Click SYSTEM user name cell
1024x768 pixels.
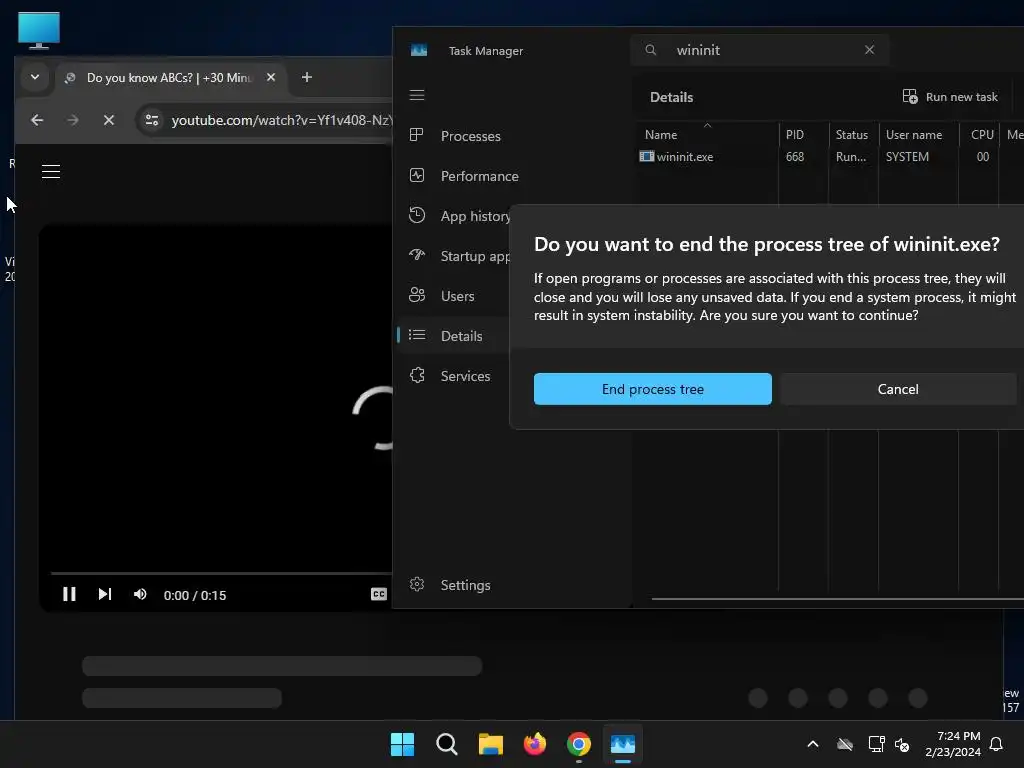point(907,157)
